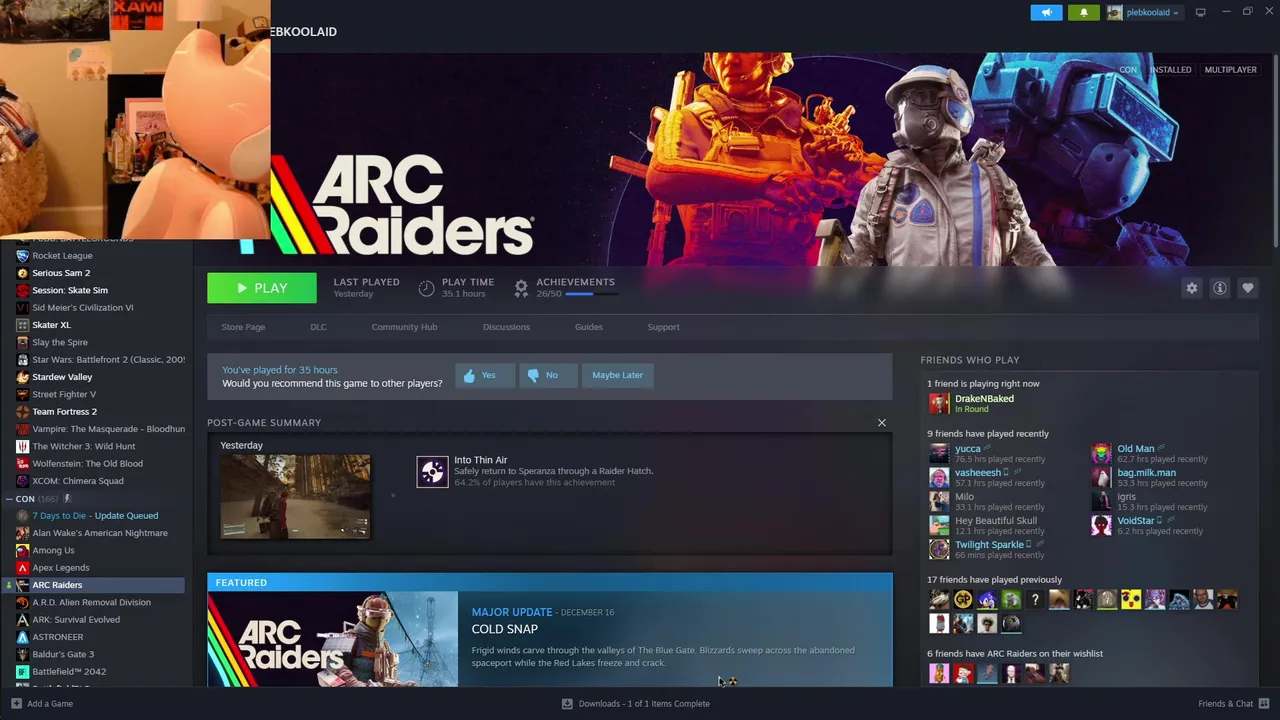
Task: Click the Among Us game icon
Action: [x=22, y=550]
